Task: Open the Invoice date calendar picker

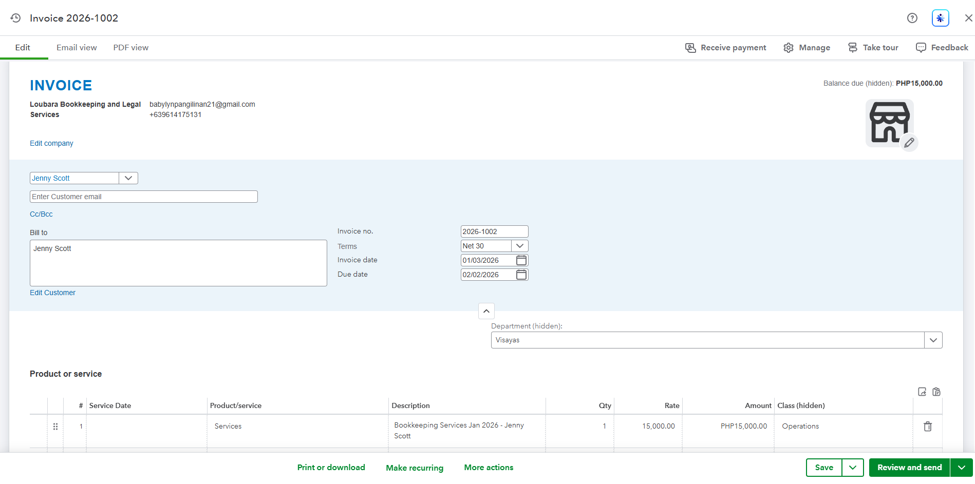Action: click(522, 260)
